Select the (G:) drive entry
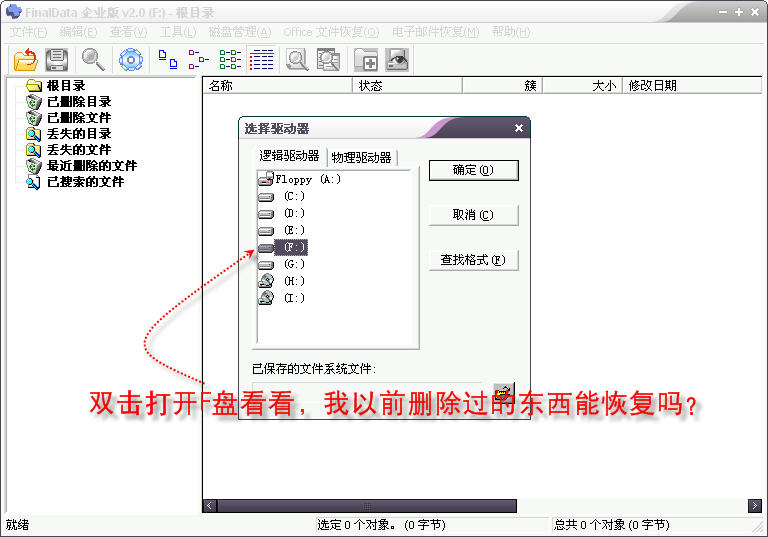768x537 pixels. 294,265
